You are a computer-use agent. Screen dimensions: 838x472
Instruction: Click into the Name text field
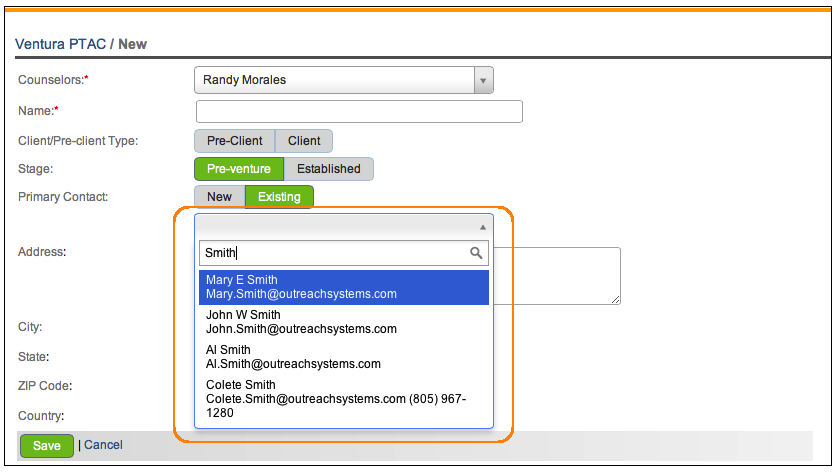[x=359, y=111]
